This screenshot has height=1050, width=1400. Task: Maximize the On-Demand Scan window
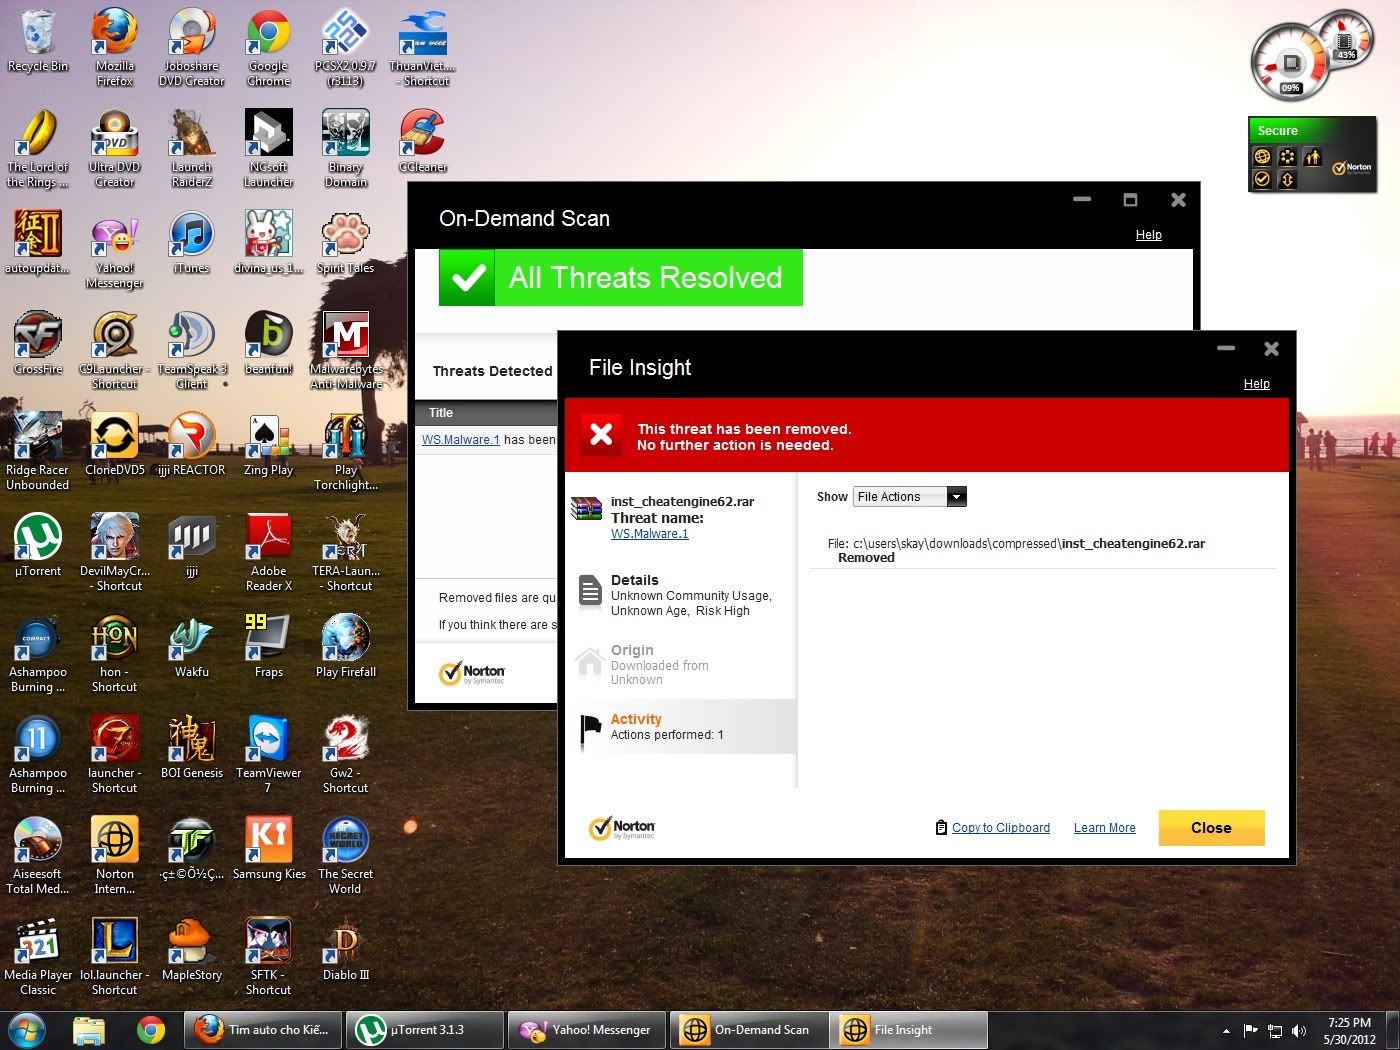pos(1130,200)
